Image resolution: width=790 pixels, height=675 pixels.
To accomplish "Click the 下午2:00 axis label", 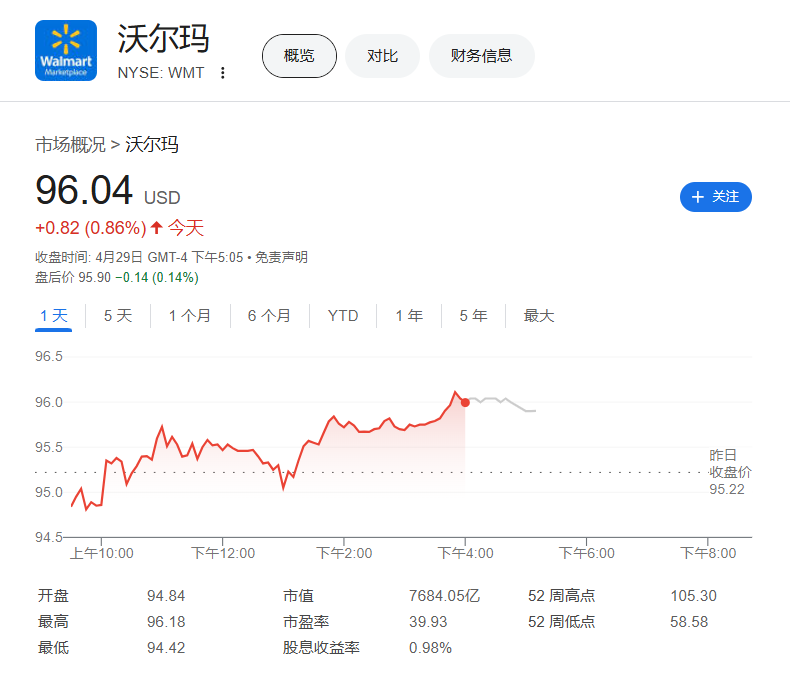I will [x=344, y=553].
